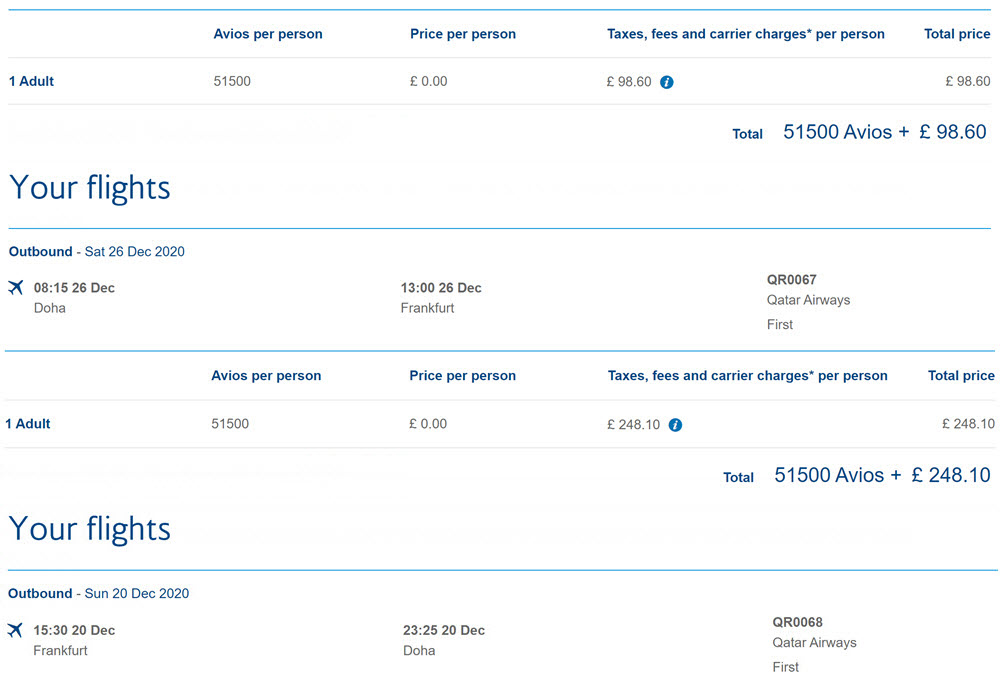This screenshot has width=1000, height=698.
Task: Click 'Qatar Airways' under QR0068
Action: point(814,642)
